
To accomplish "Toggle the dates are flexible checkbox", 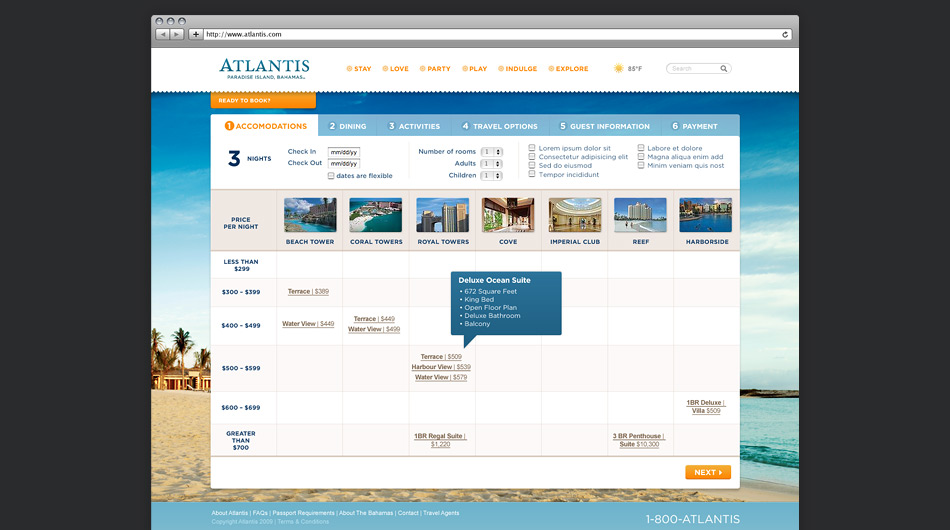I will 331,176.
